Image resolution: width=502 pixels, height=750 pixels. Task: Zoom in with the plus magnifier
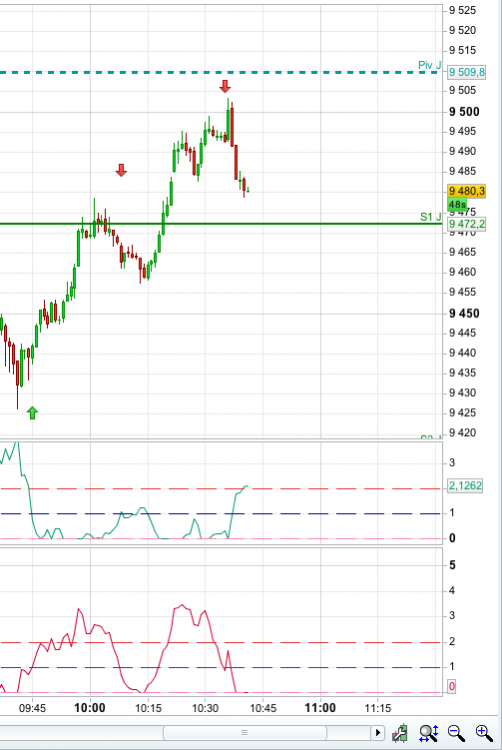484,733
